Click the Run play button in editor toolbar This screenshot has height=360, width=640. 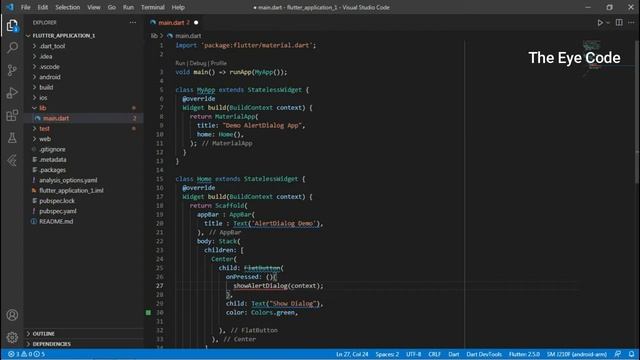(600, 23)
